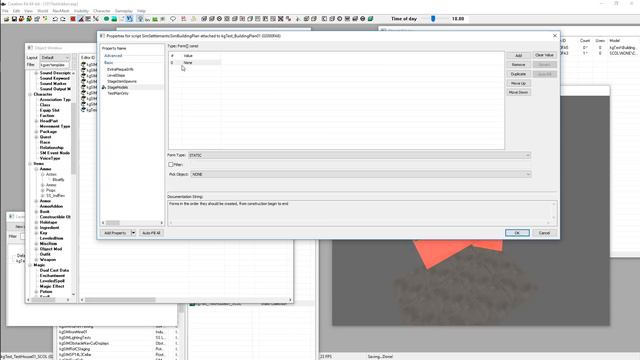Open the Add Property dropdown arrow
Screen dimensions: 640x360
point(133,233)
